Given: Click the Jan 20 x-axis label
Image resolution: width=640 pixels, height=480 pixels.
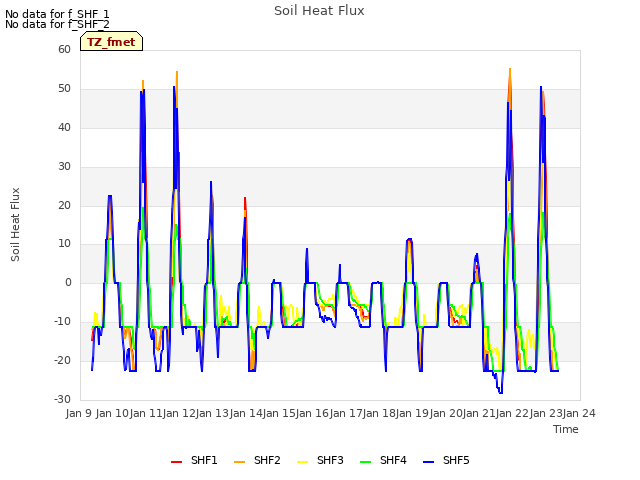Looking at the screenshot, I should [x=446, y=413].
